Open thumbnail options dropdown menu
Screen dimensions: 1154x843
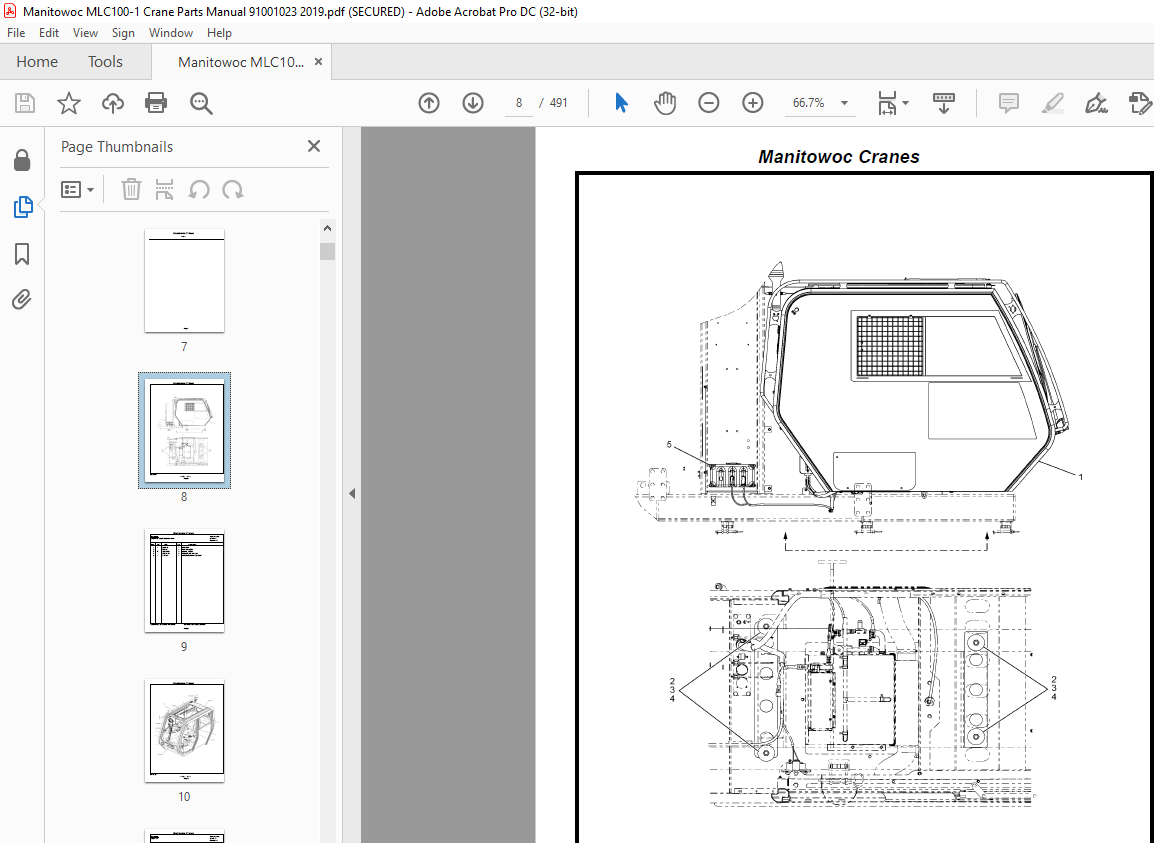coord(77,190)
